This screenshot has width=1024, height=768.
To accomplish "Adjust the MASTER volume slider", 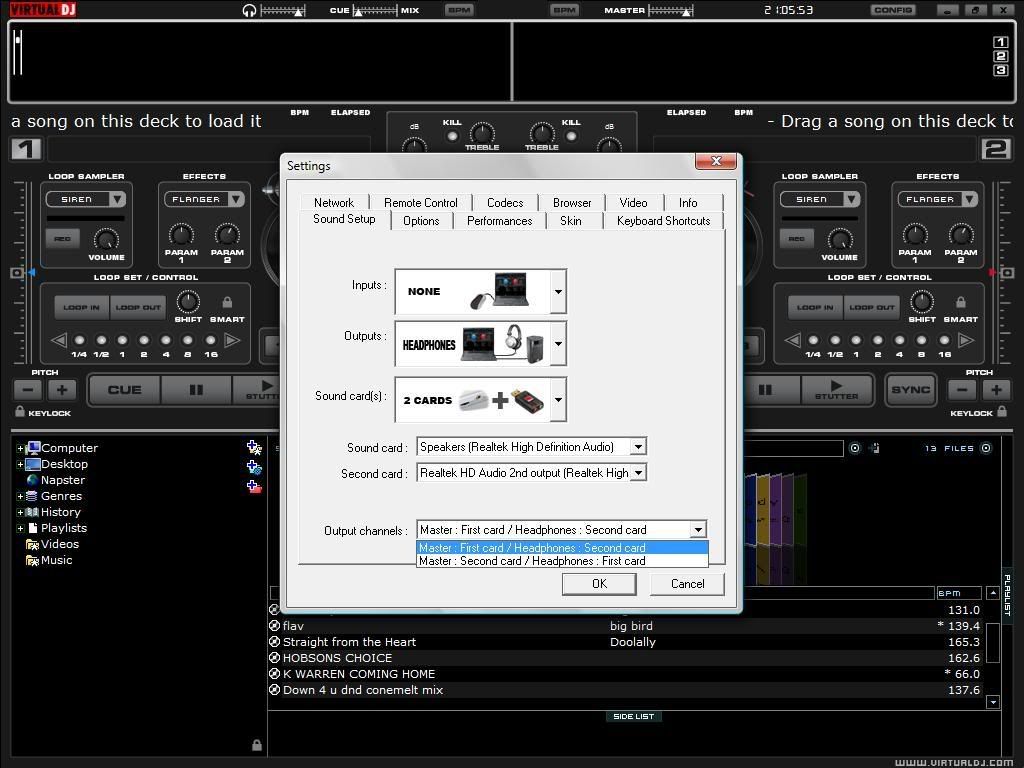I will click(x=670, y=10).
